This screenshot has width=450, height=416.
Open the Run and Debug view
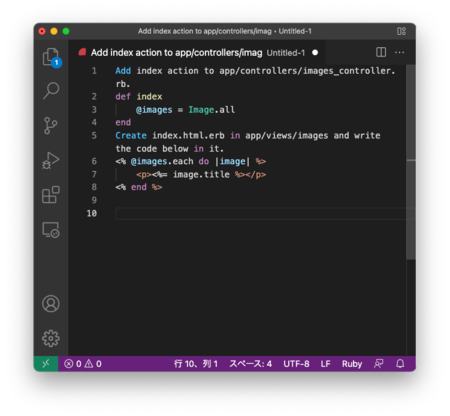51,160
